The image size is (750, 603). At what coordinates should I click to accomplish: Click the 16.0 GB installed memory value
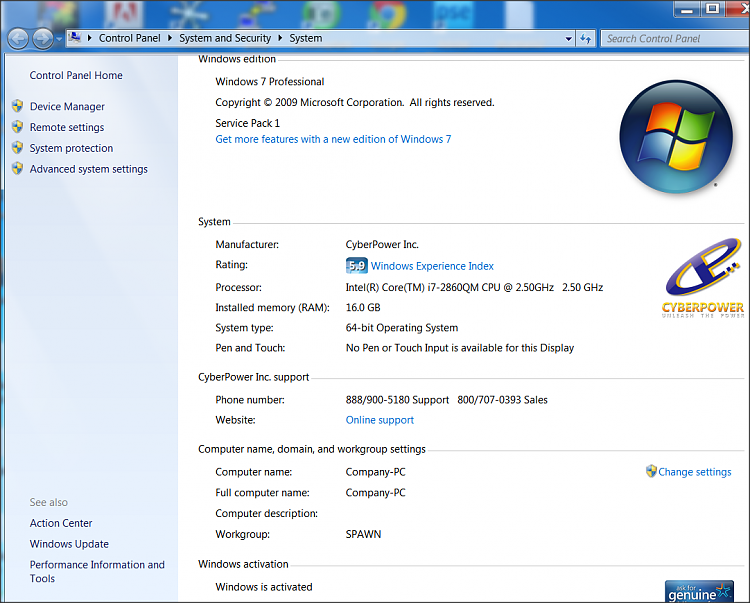363,307
